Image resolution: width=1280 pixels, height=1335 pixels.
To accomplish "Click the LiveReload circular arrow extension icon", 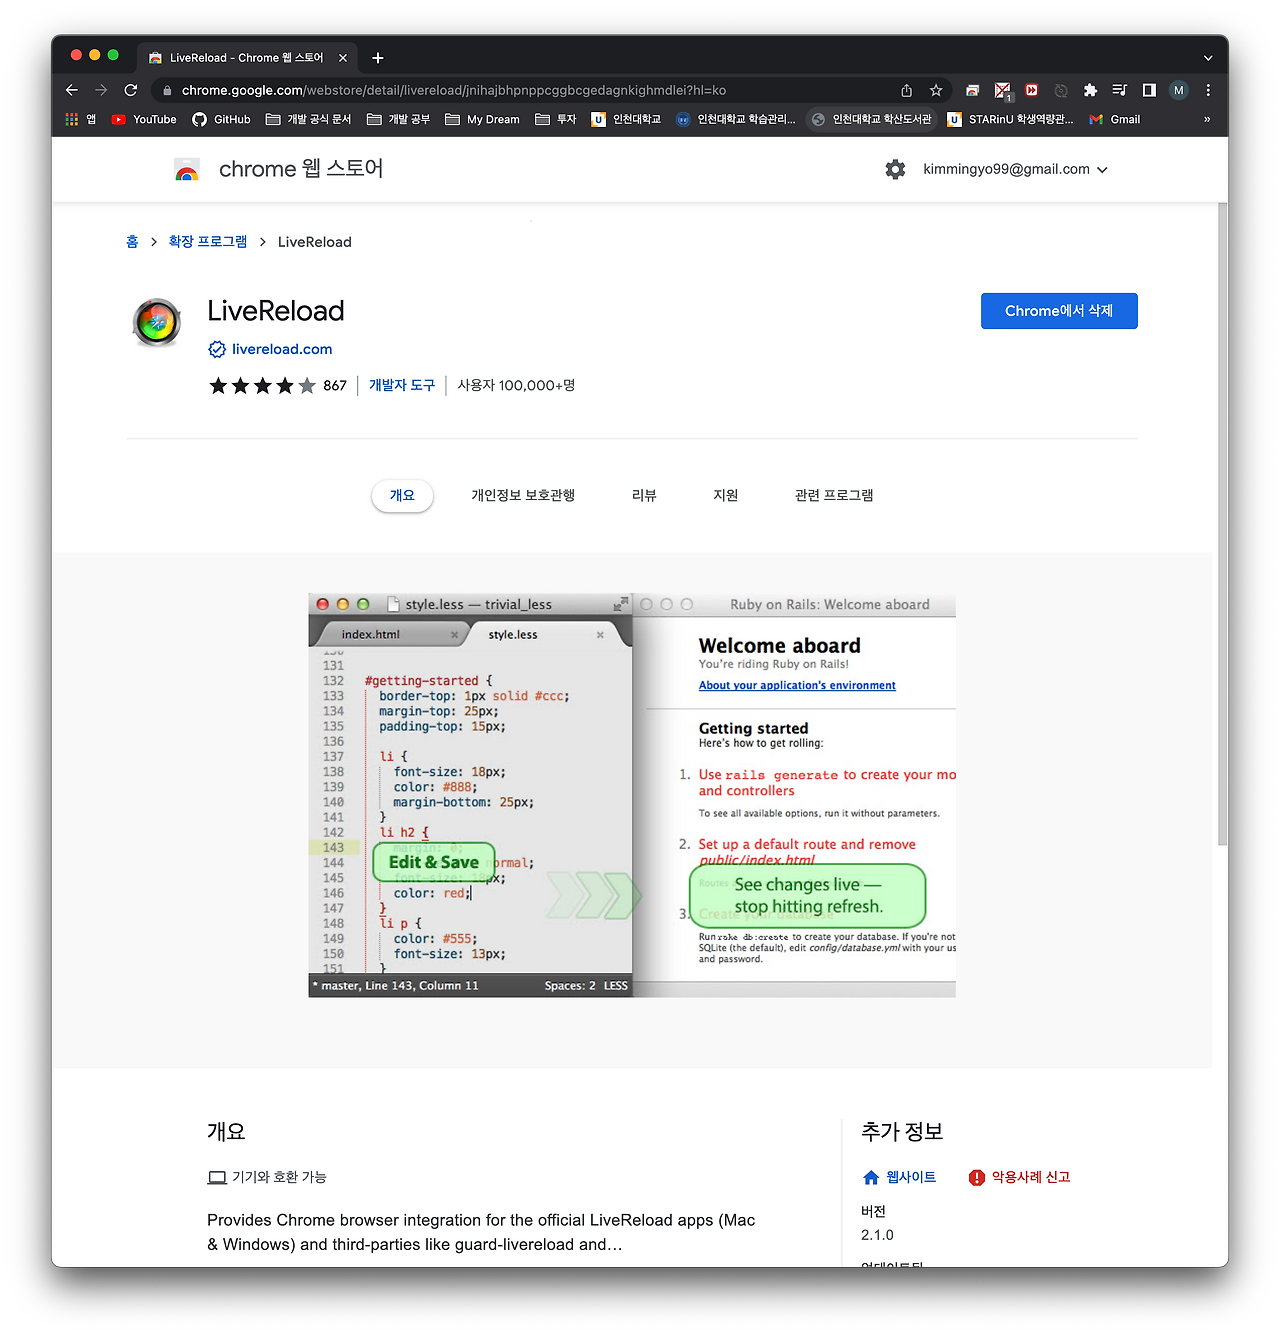I will [1061, 90].
